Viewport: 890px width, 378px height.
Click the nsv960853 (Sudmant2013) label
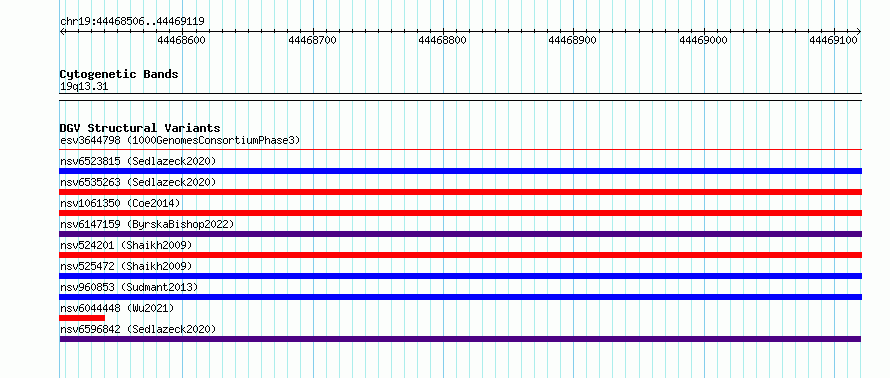pyautogui.click(x=129, y=287)
